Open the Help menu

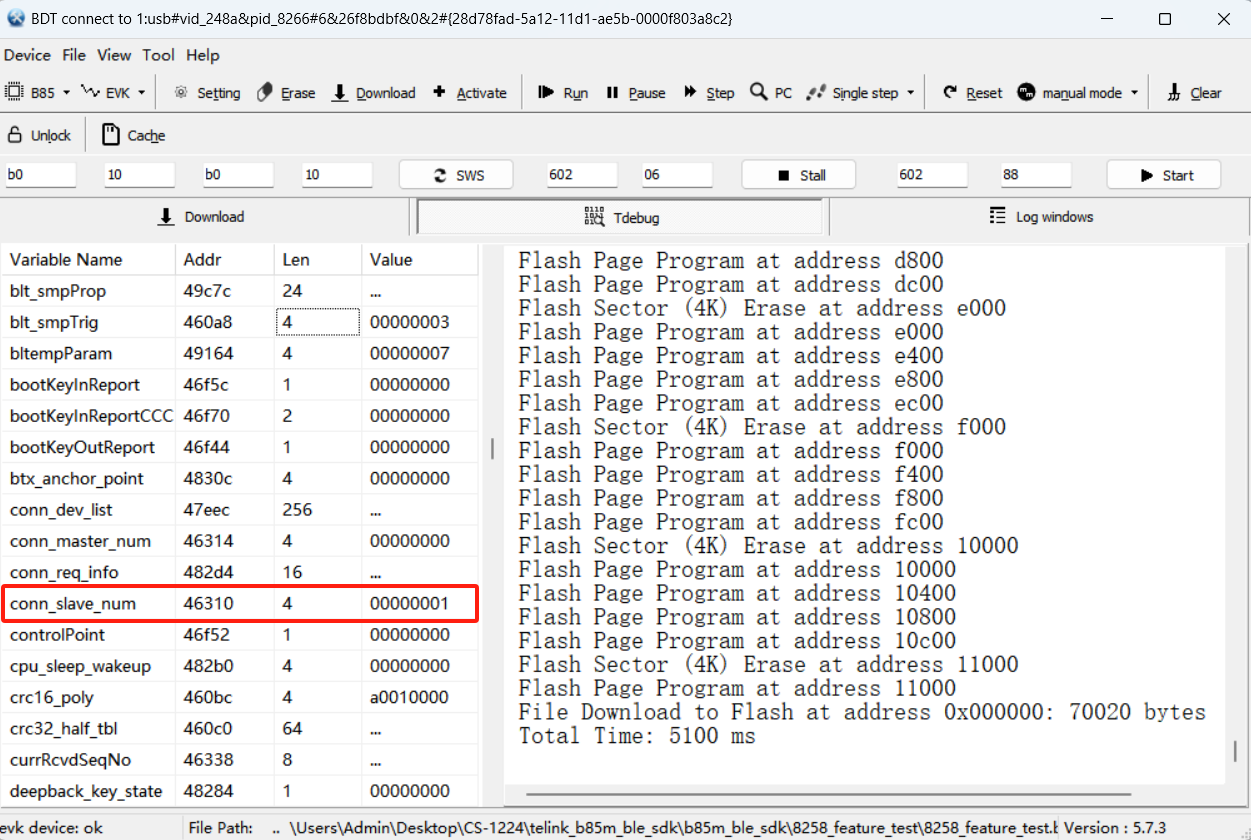tap(203, 55)
